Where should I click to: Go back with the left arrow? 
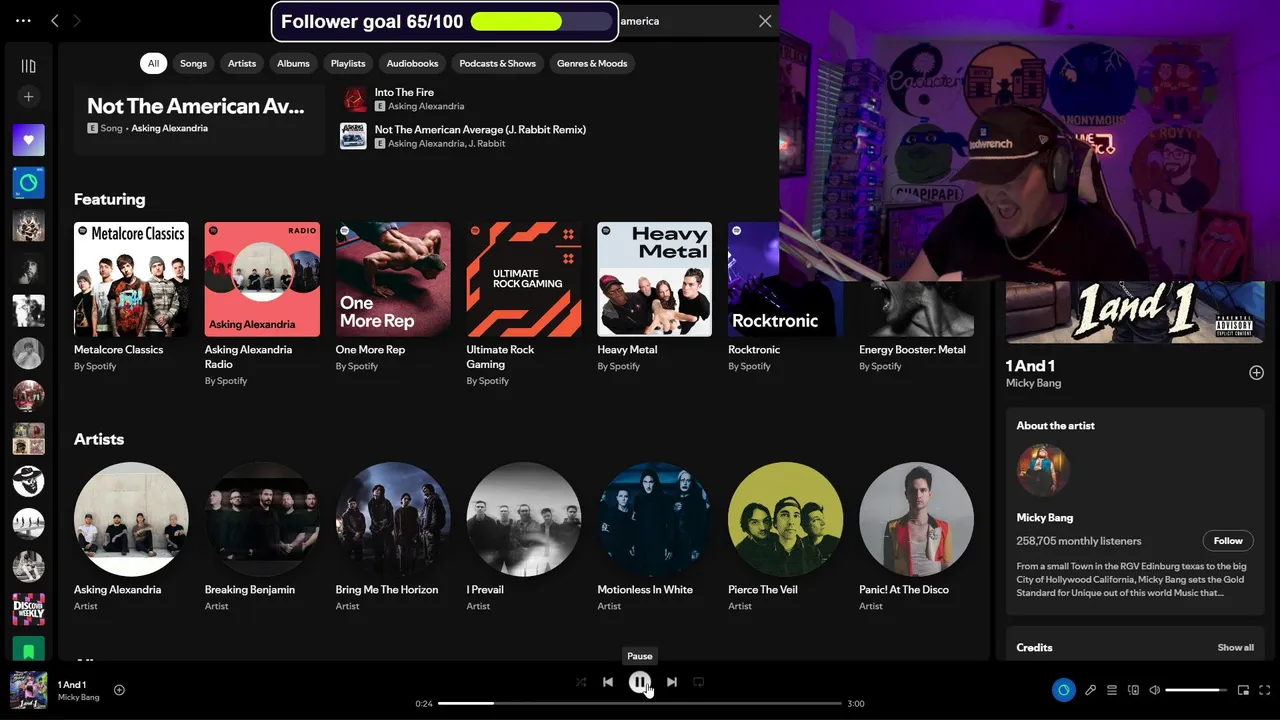click(55, 20)
